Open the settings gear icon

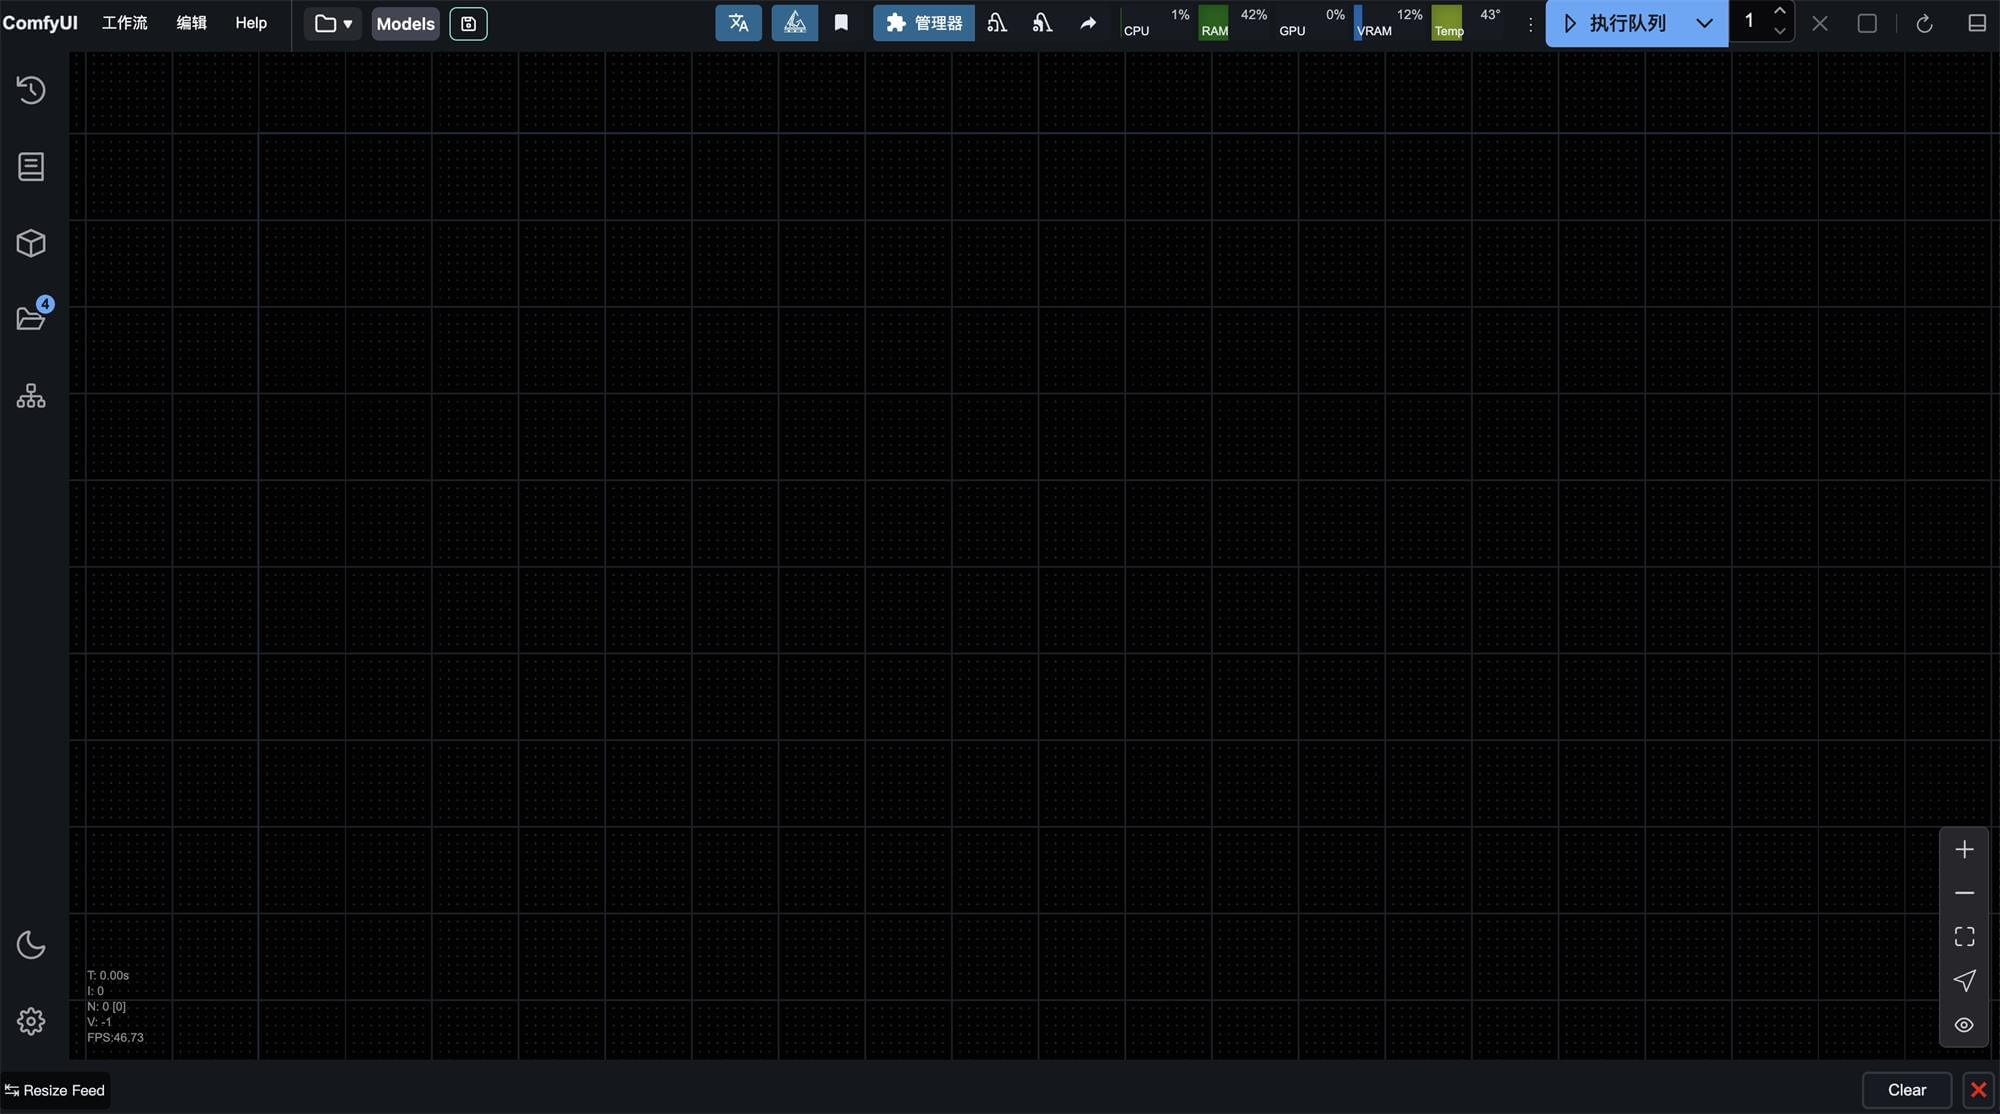31,1021
